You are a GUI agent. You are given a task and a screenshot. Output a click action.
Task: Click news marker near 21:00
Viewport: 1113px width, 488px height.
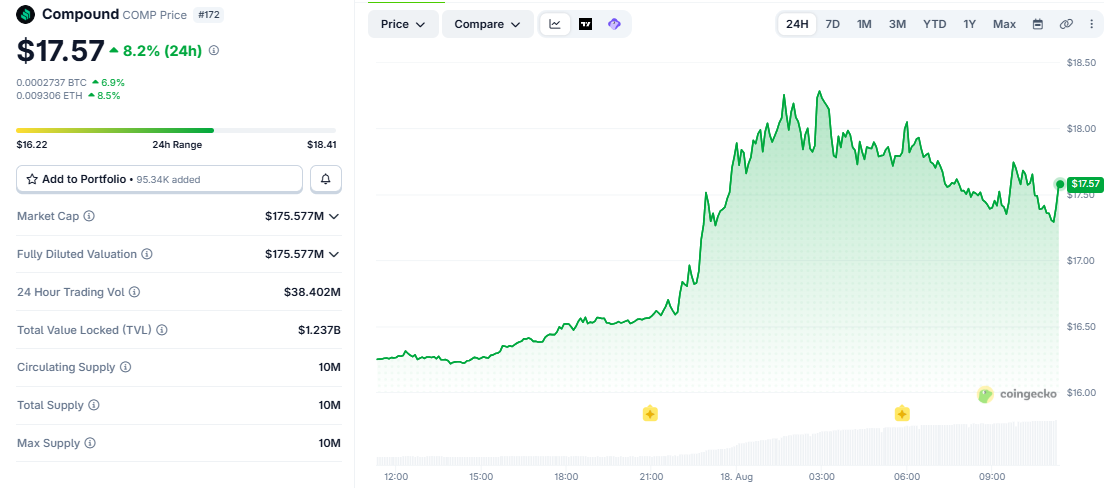[649, 413]
